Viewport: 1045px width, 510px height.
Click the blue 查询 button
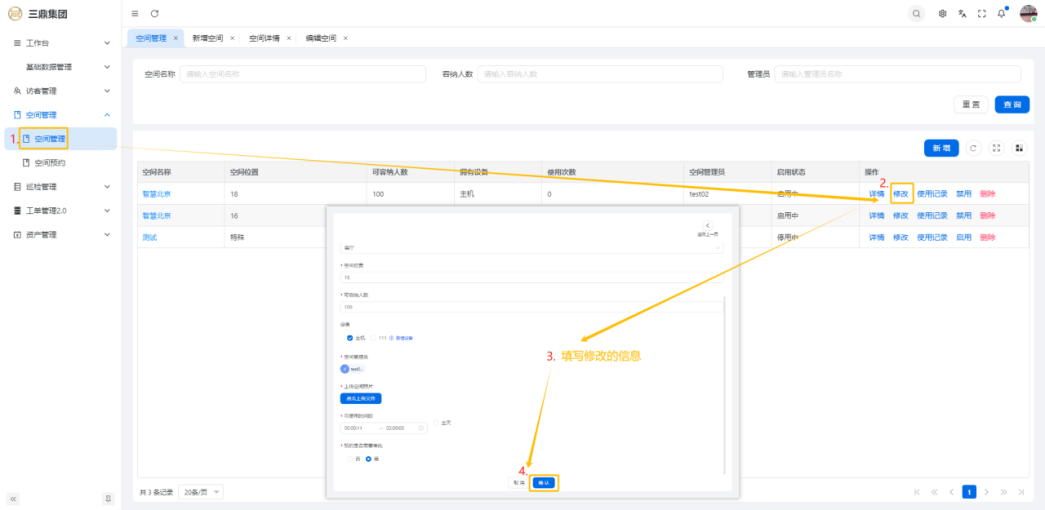[x=1013, y=105]
